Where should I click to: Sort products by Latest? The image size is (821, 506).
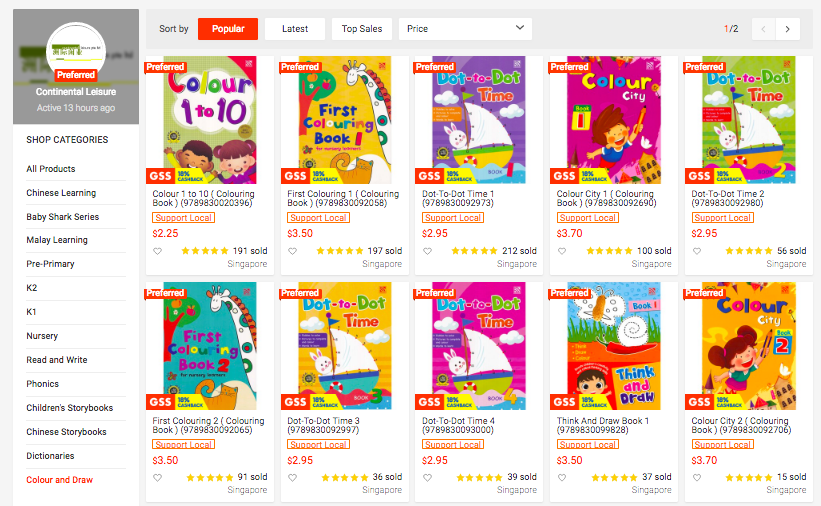click(x=295, y=29)
